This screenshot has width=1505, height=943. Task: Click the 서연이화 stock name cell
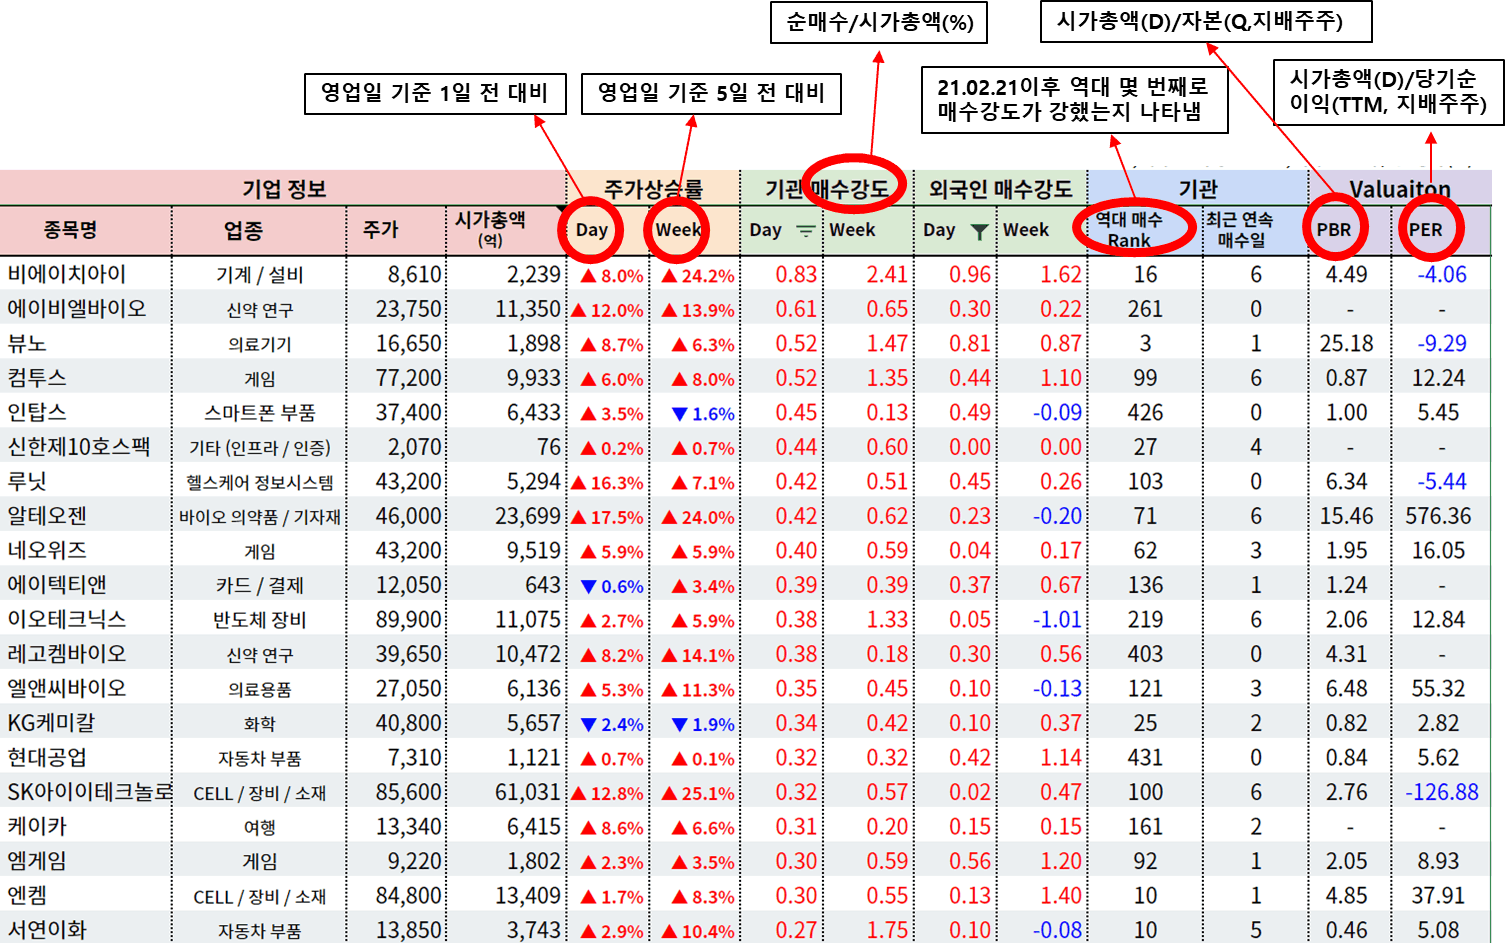coord(47,930)
